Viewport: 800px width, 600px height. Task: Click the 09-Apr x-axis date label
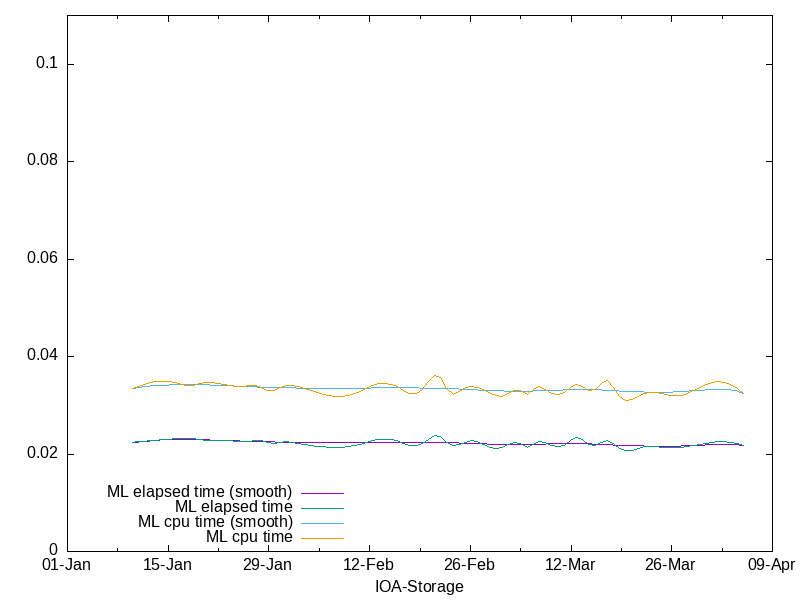click(771, 565)
